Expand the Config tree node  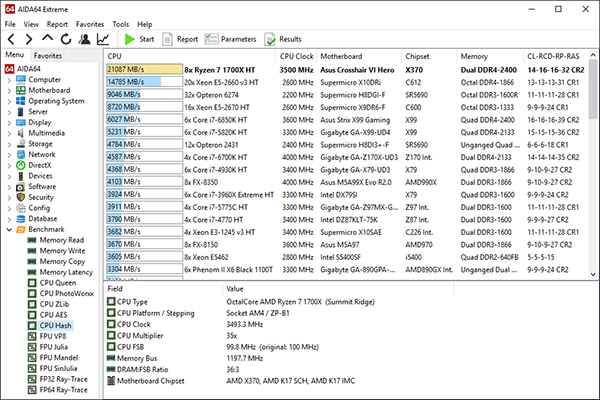click(9, 209)
